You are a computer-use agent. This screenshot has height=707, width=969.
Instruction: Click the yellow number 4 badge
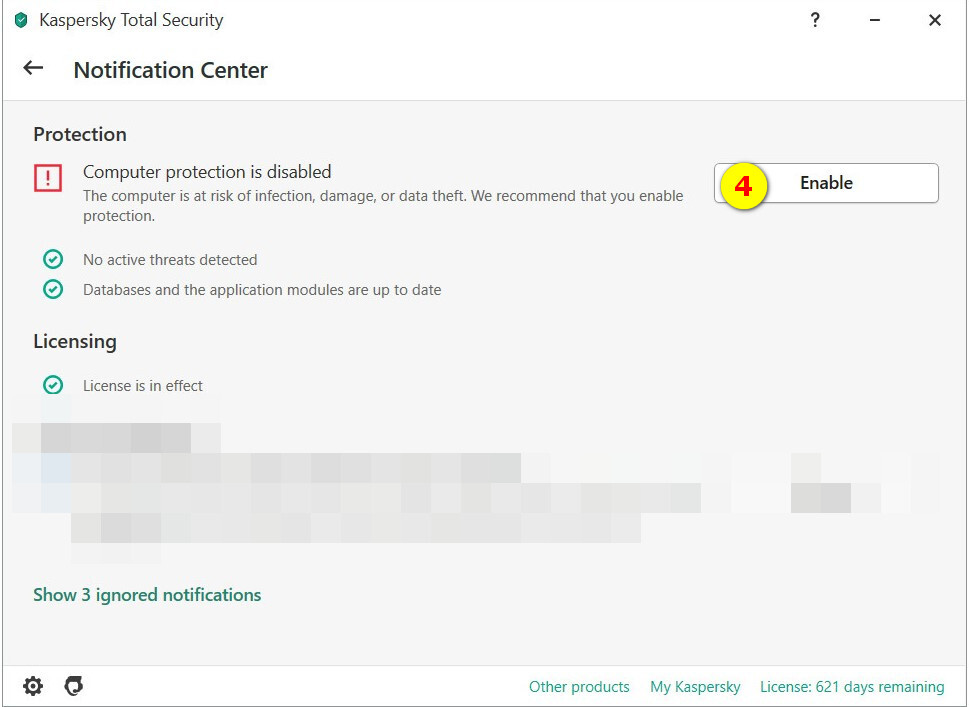[x=743, y=187]
